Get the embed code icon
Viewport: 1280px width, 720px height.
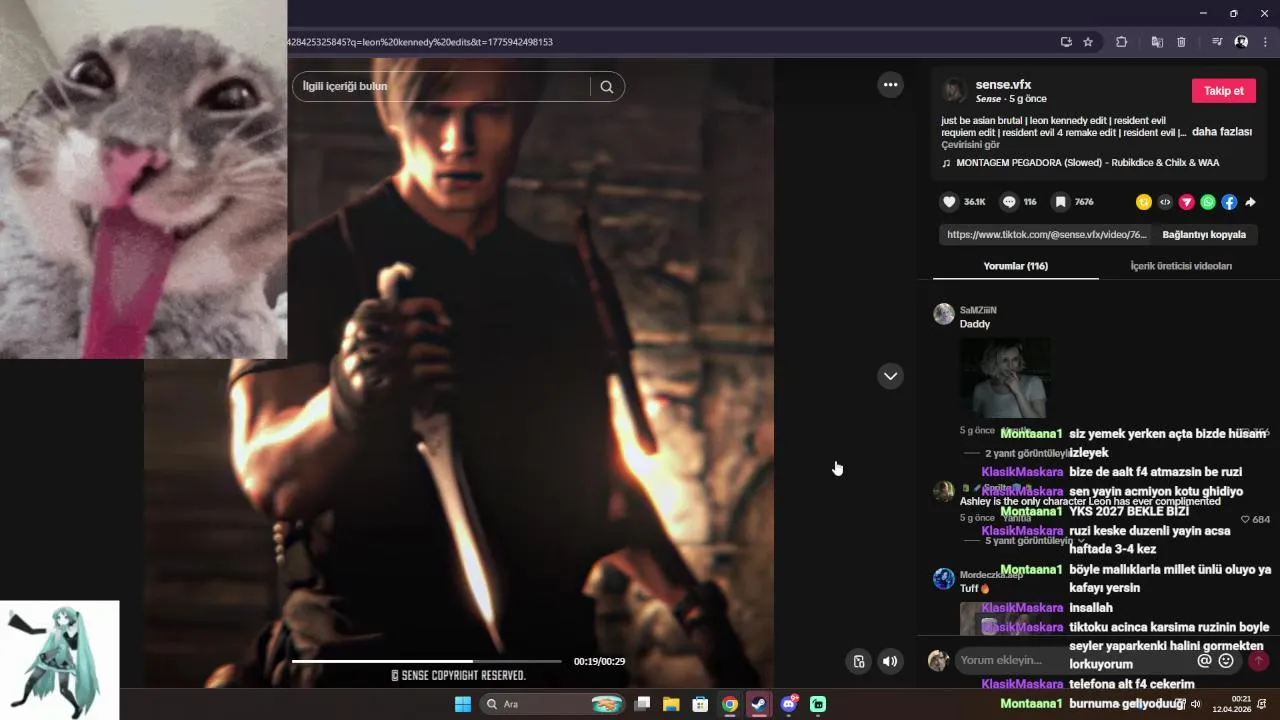pos(1165,202)
